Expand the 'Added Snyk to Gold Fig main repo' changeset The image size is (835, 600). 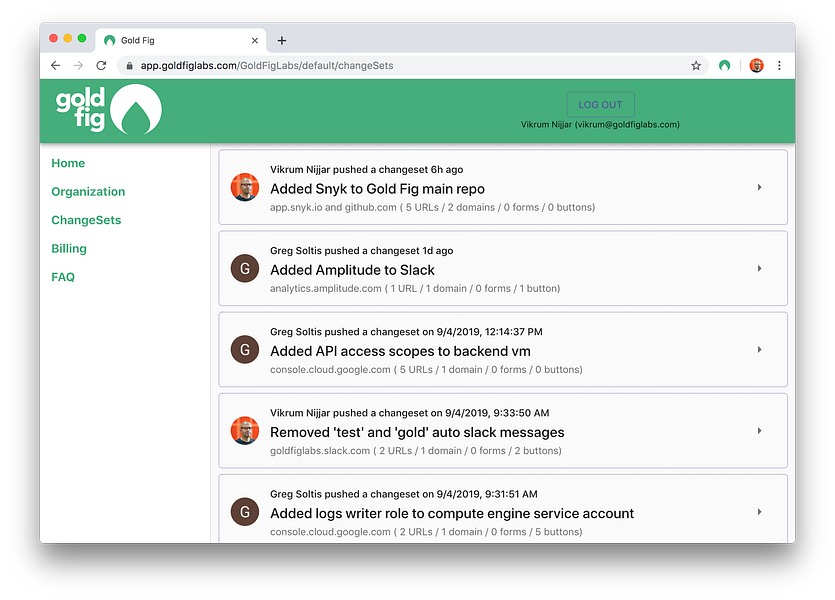point(759,187)
